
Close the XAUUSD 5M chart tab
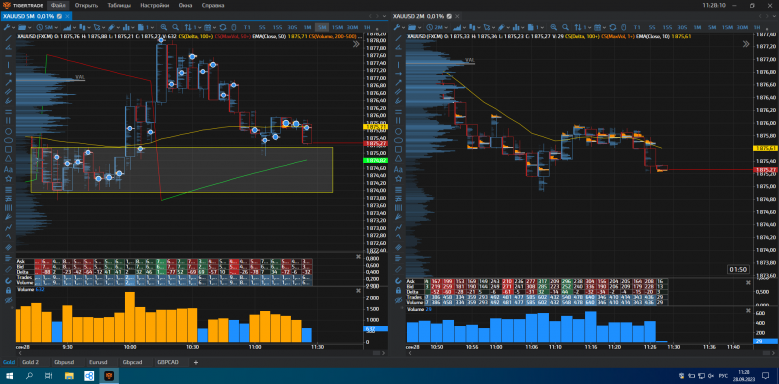click(x=67, y=16)
